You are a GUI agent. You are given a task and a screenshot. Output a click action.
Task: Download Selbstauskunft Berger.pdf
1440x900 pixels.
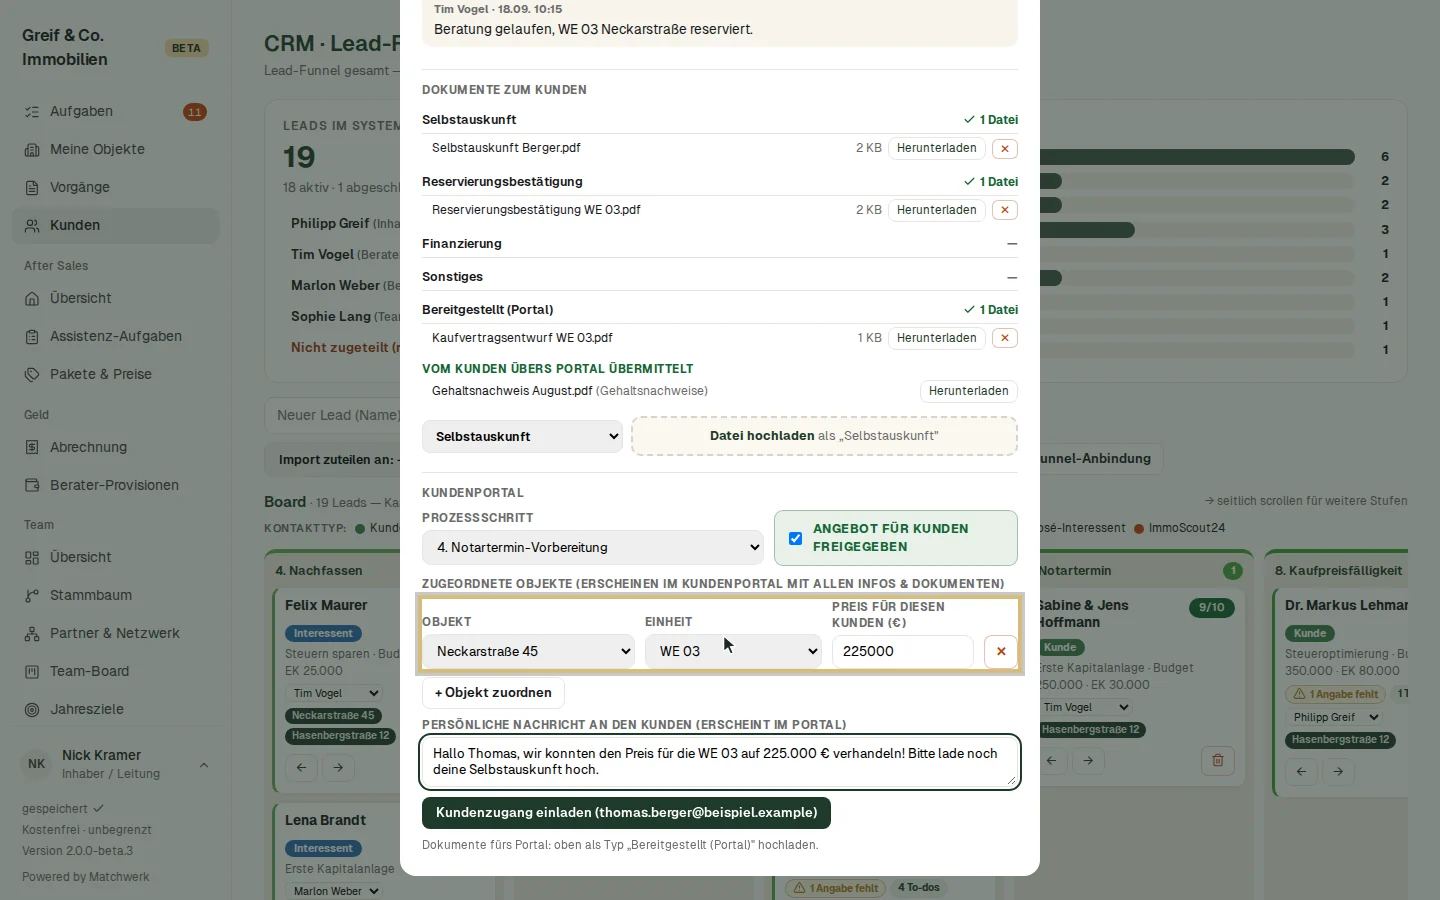coord(936,148)
